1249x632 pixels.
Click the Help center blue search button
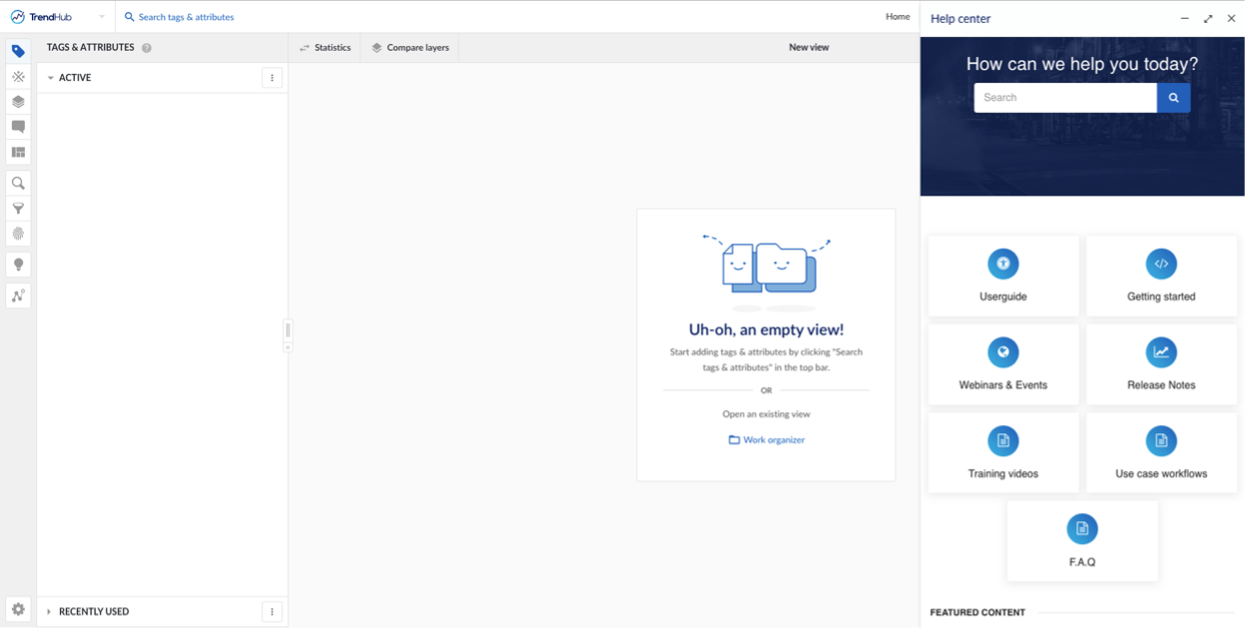pyautogui.click(x=1173, y=98)
